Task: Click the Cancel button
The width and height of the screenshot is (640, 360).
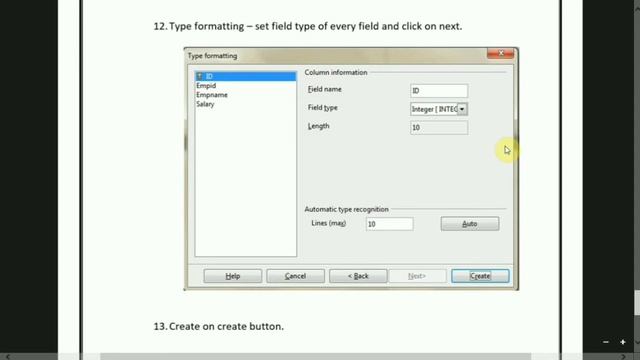Action: pyautogui.click(x=295, y=276)
